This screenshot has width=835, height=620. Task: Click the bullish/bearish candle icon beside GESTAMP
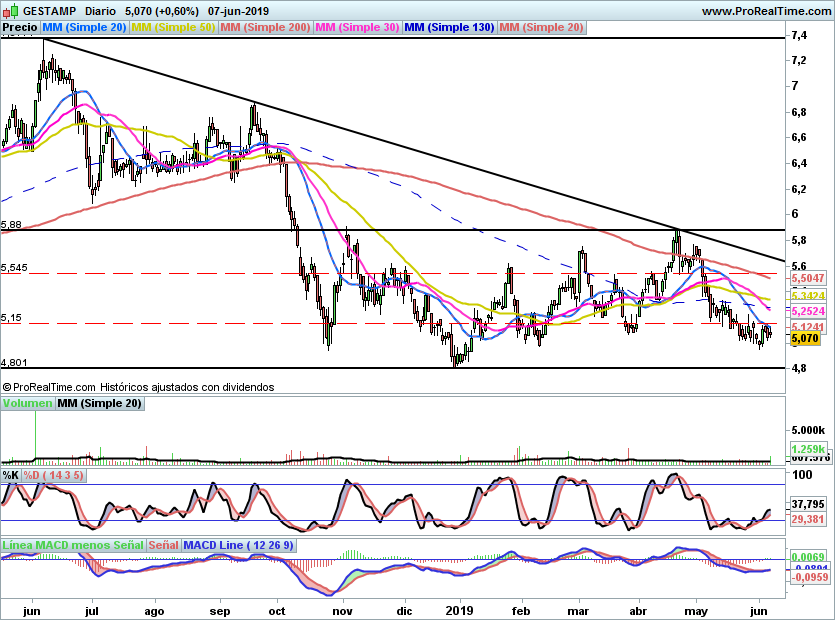click(x=11, y=10)
